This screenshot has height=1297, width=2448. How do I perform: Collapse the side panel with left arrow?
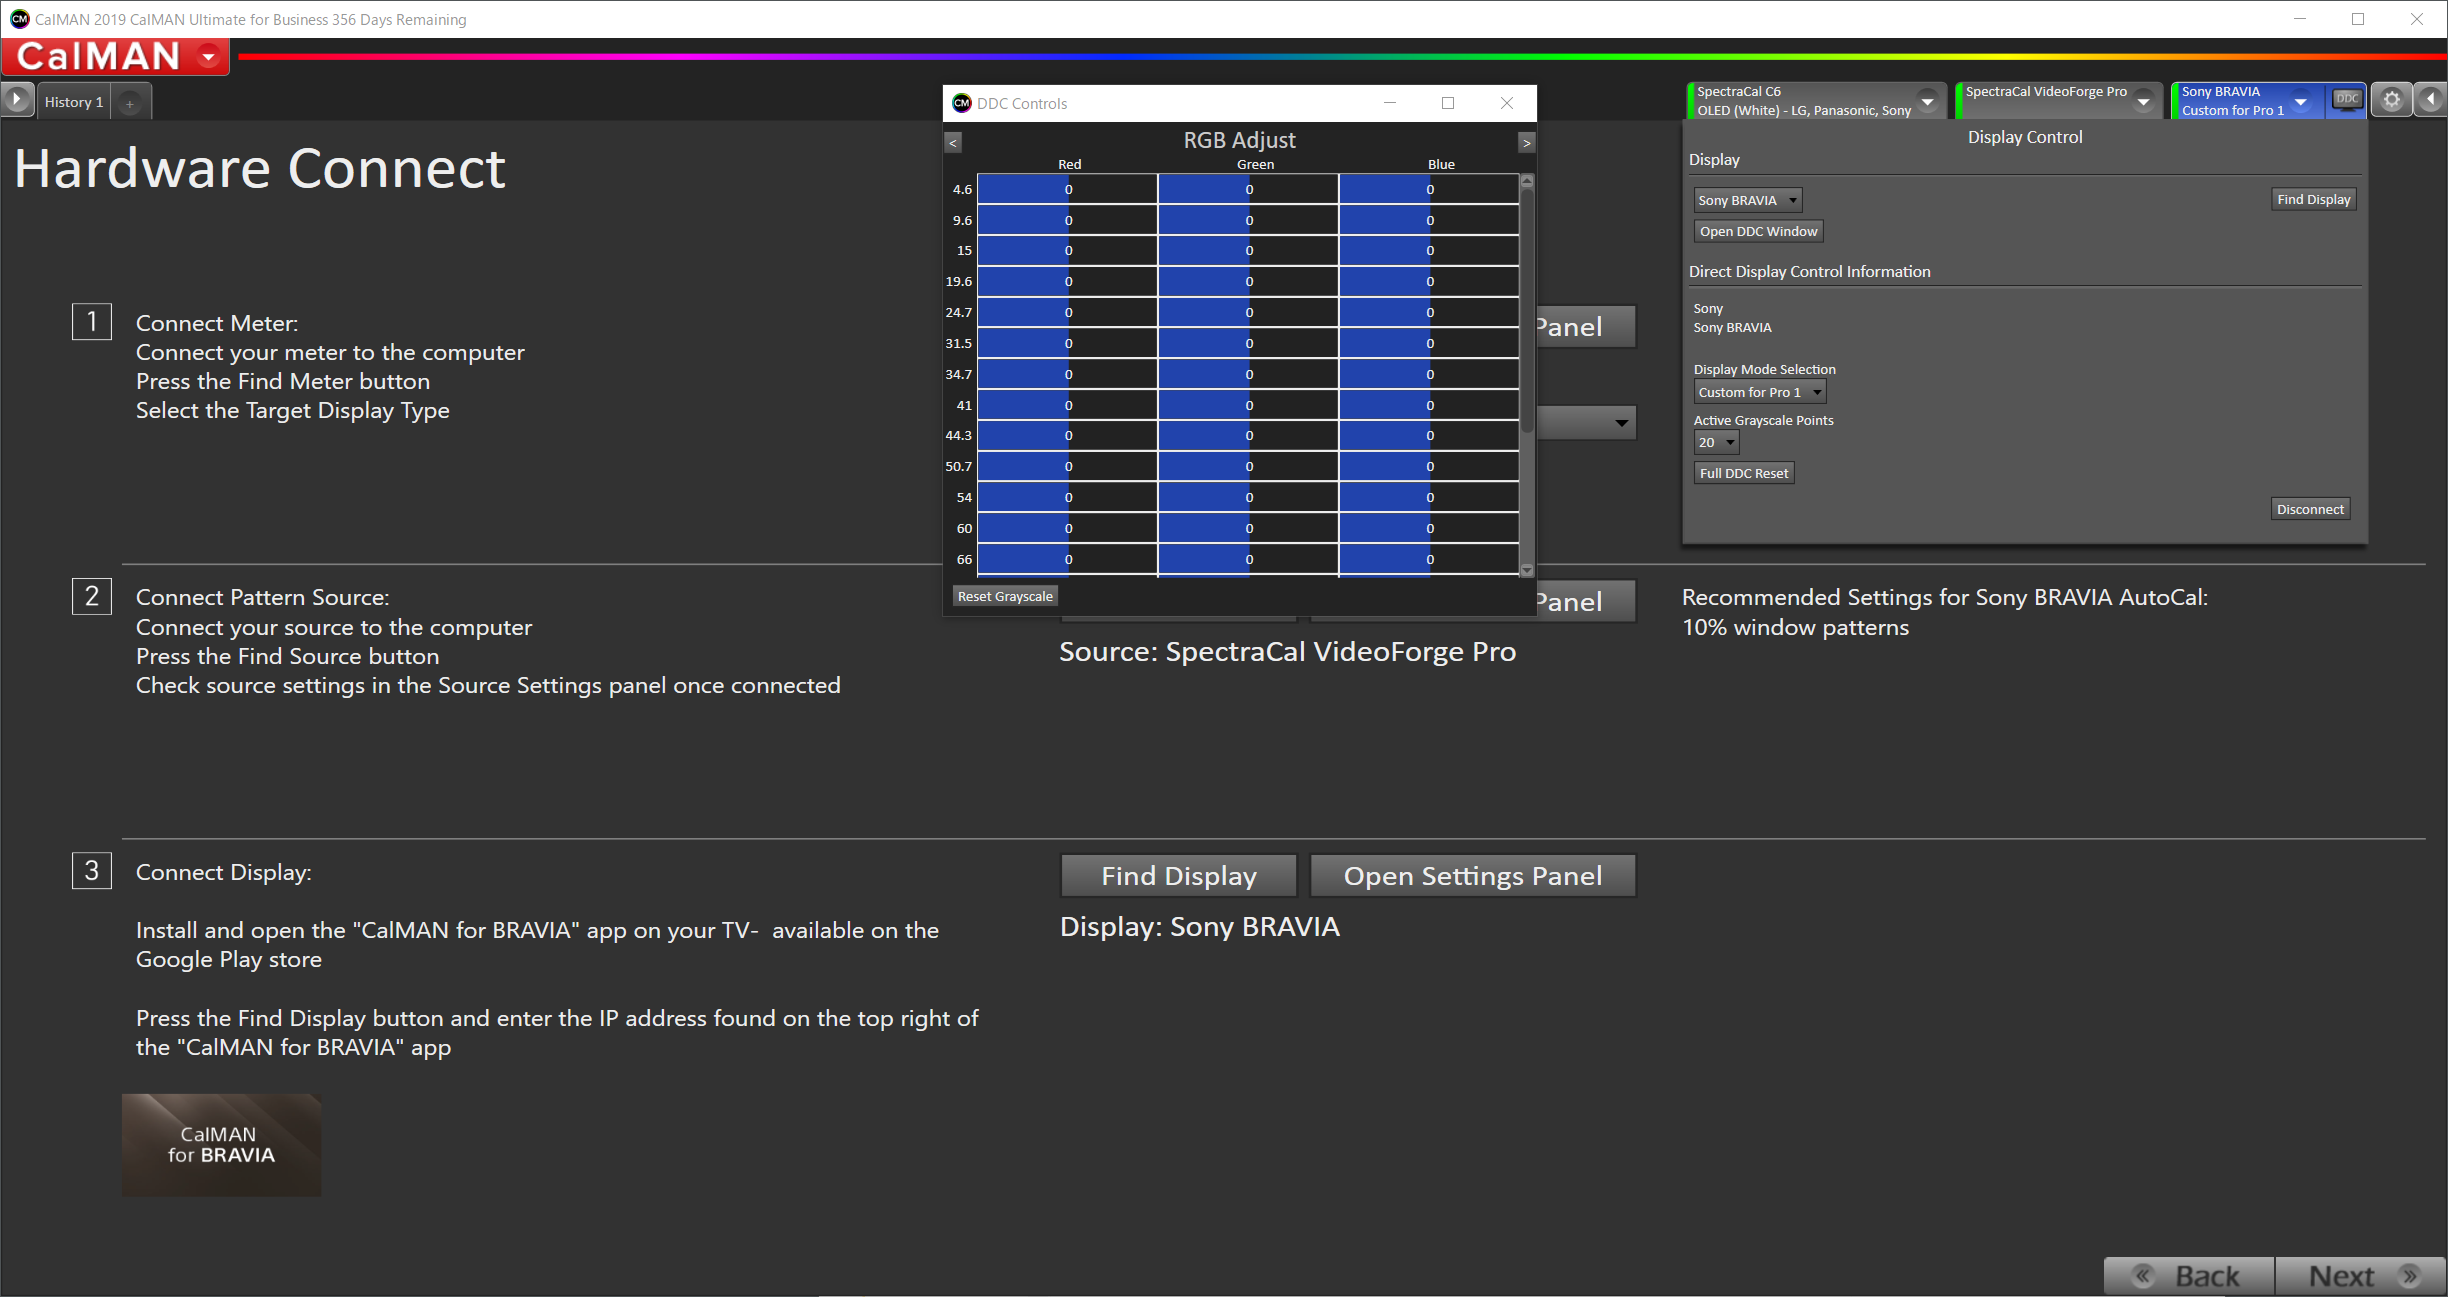coord(2430,100)
